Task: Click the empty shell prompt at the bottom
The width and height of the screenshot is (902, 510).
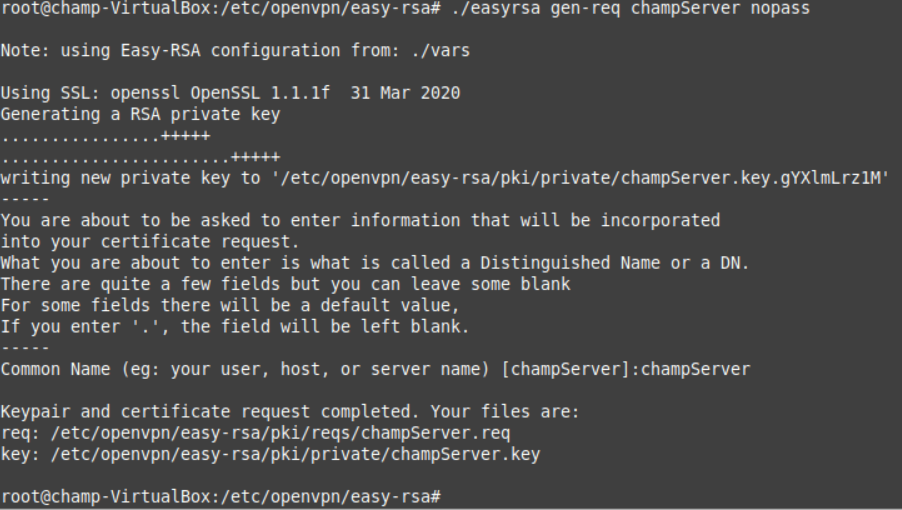Action: click(x=220, y=497)
